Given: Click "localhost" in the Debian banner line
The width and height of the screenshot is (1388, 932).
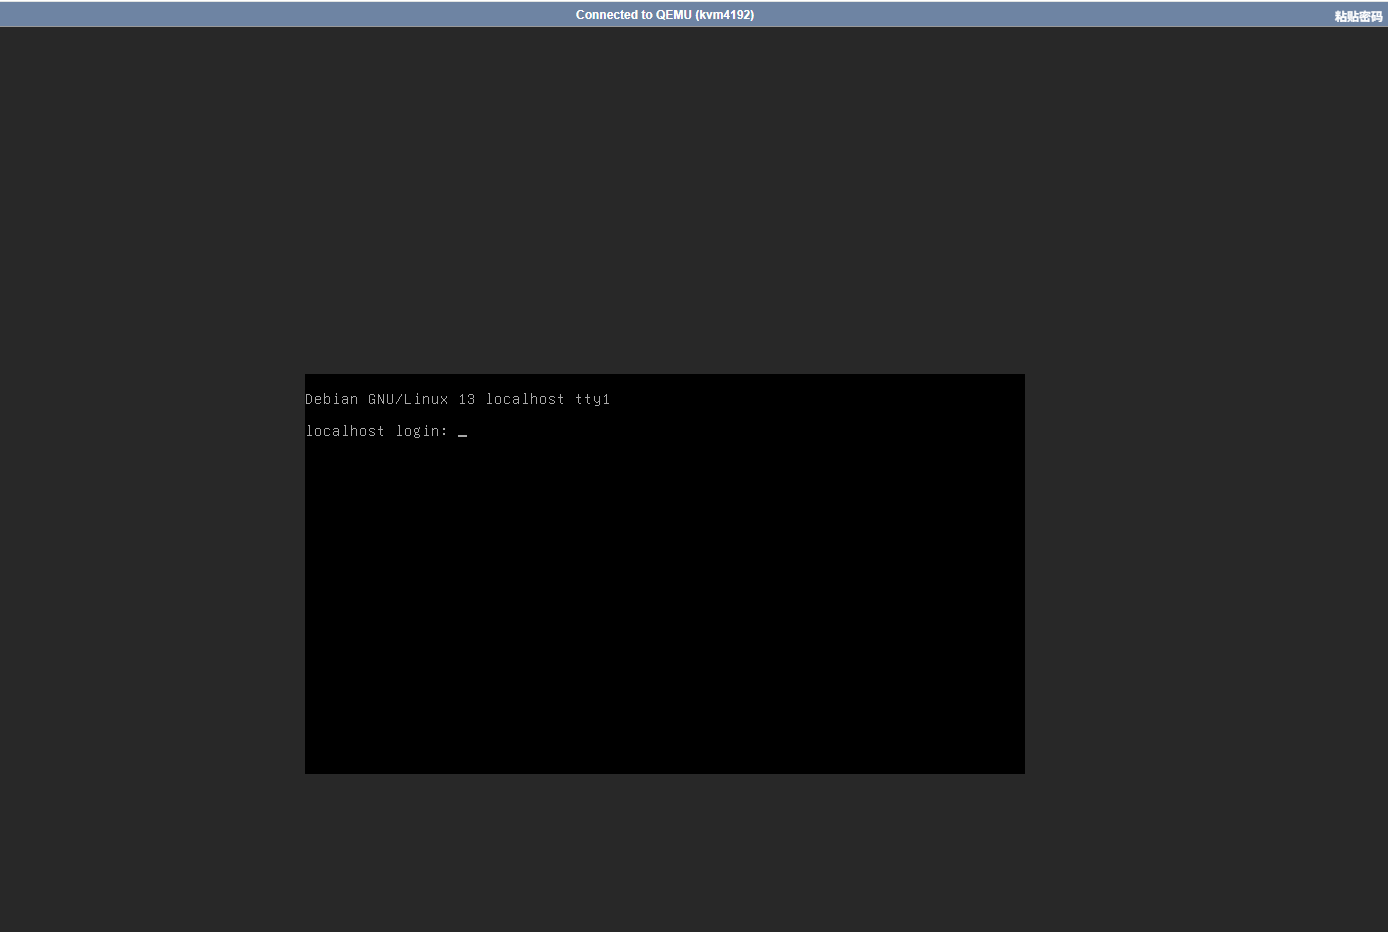Looking at the screenshot, I should [525, 399].
